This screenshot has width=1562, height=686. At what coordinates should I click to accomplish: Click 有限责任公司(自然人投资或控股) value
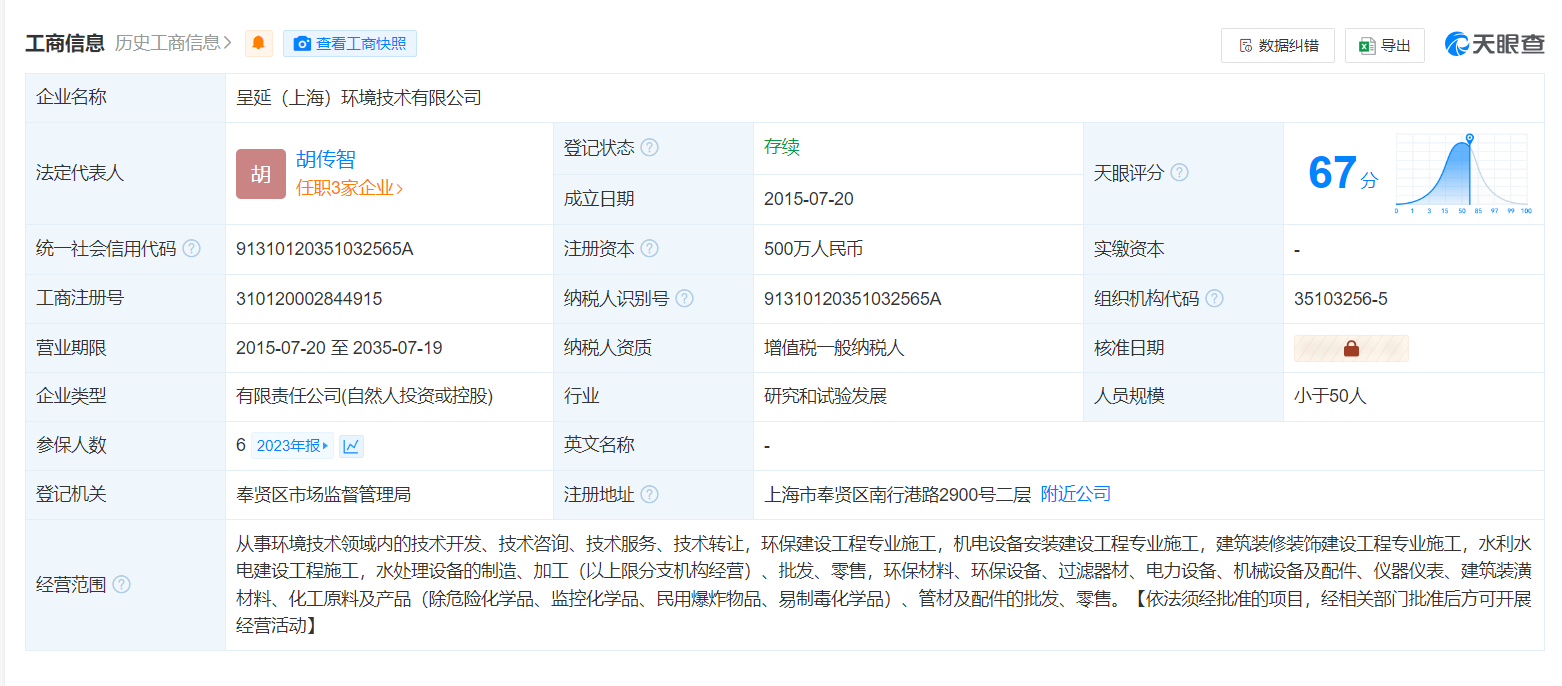[365, 396]
